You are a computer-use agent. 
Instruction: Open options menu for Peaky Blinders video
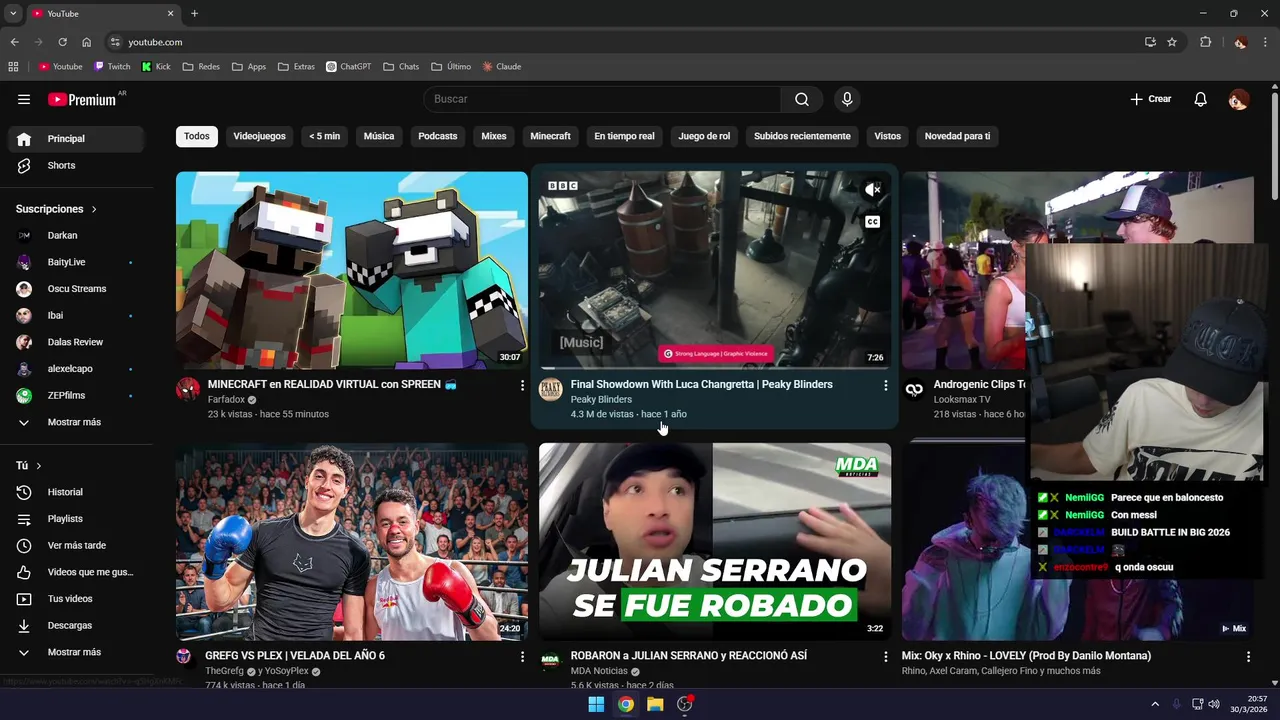coord(885,385)
